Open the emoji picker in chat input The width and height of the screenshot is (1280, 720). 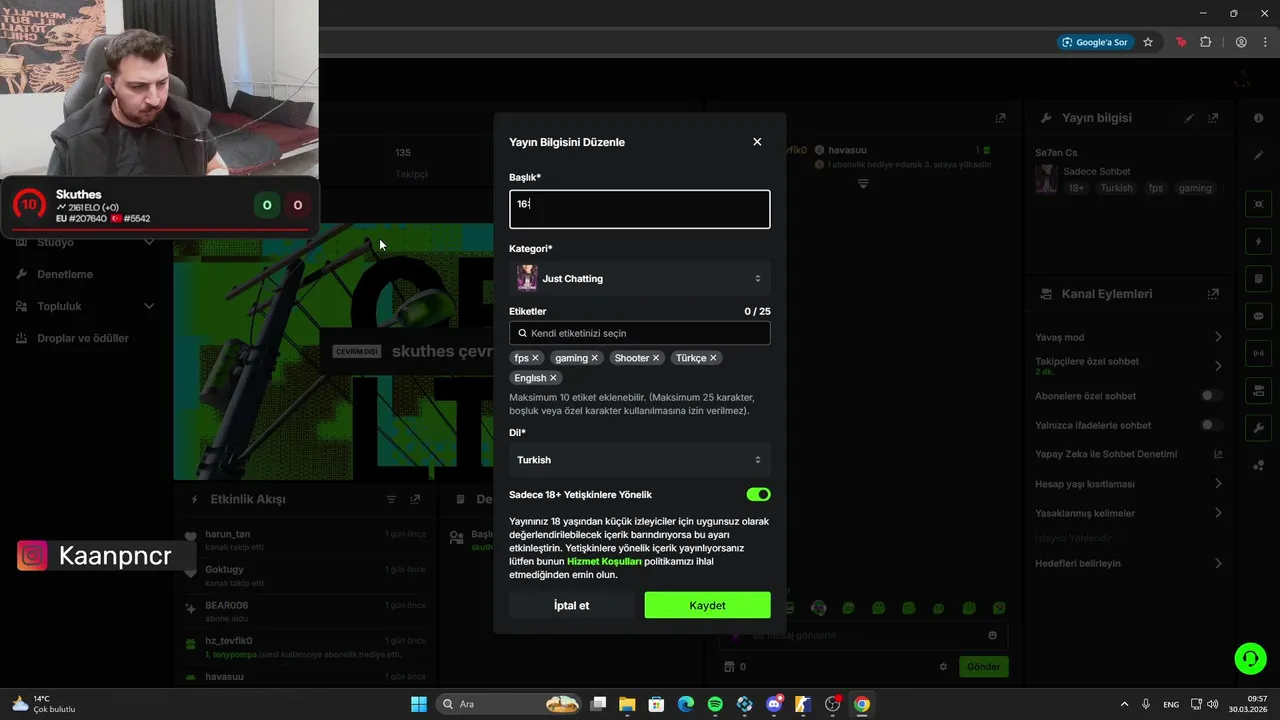pyautogui.click(x=992, y=635)
